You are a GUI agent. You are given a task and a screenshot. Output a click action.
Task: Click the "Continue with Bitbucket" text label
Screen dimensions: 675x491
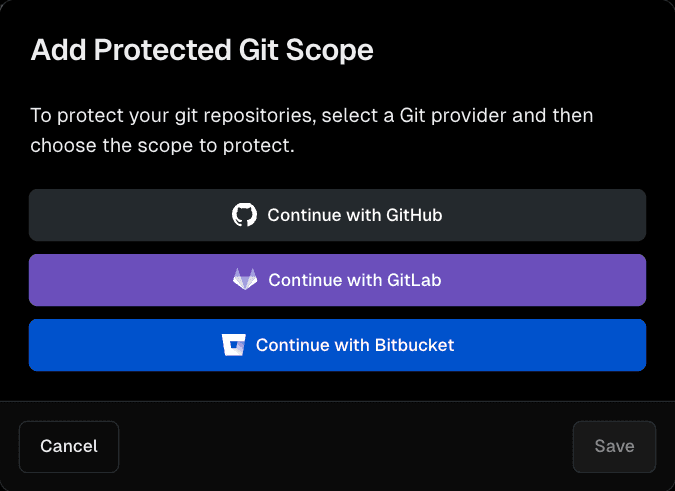(x=355, y=345)
